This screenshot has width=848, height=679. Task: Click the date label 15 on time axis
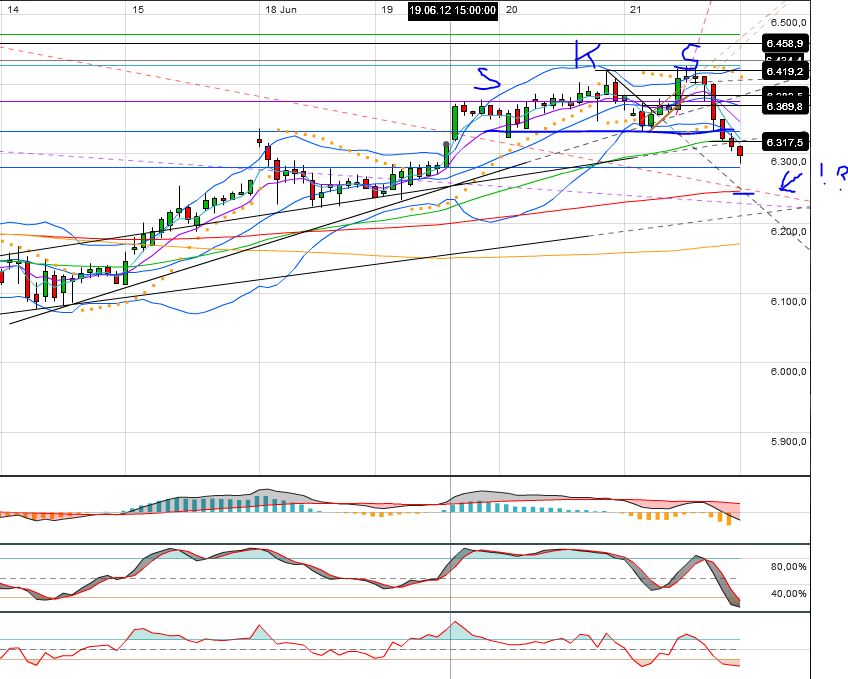click(138, 10)
